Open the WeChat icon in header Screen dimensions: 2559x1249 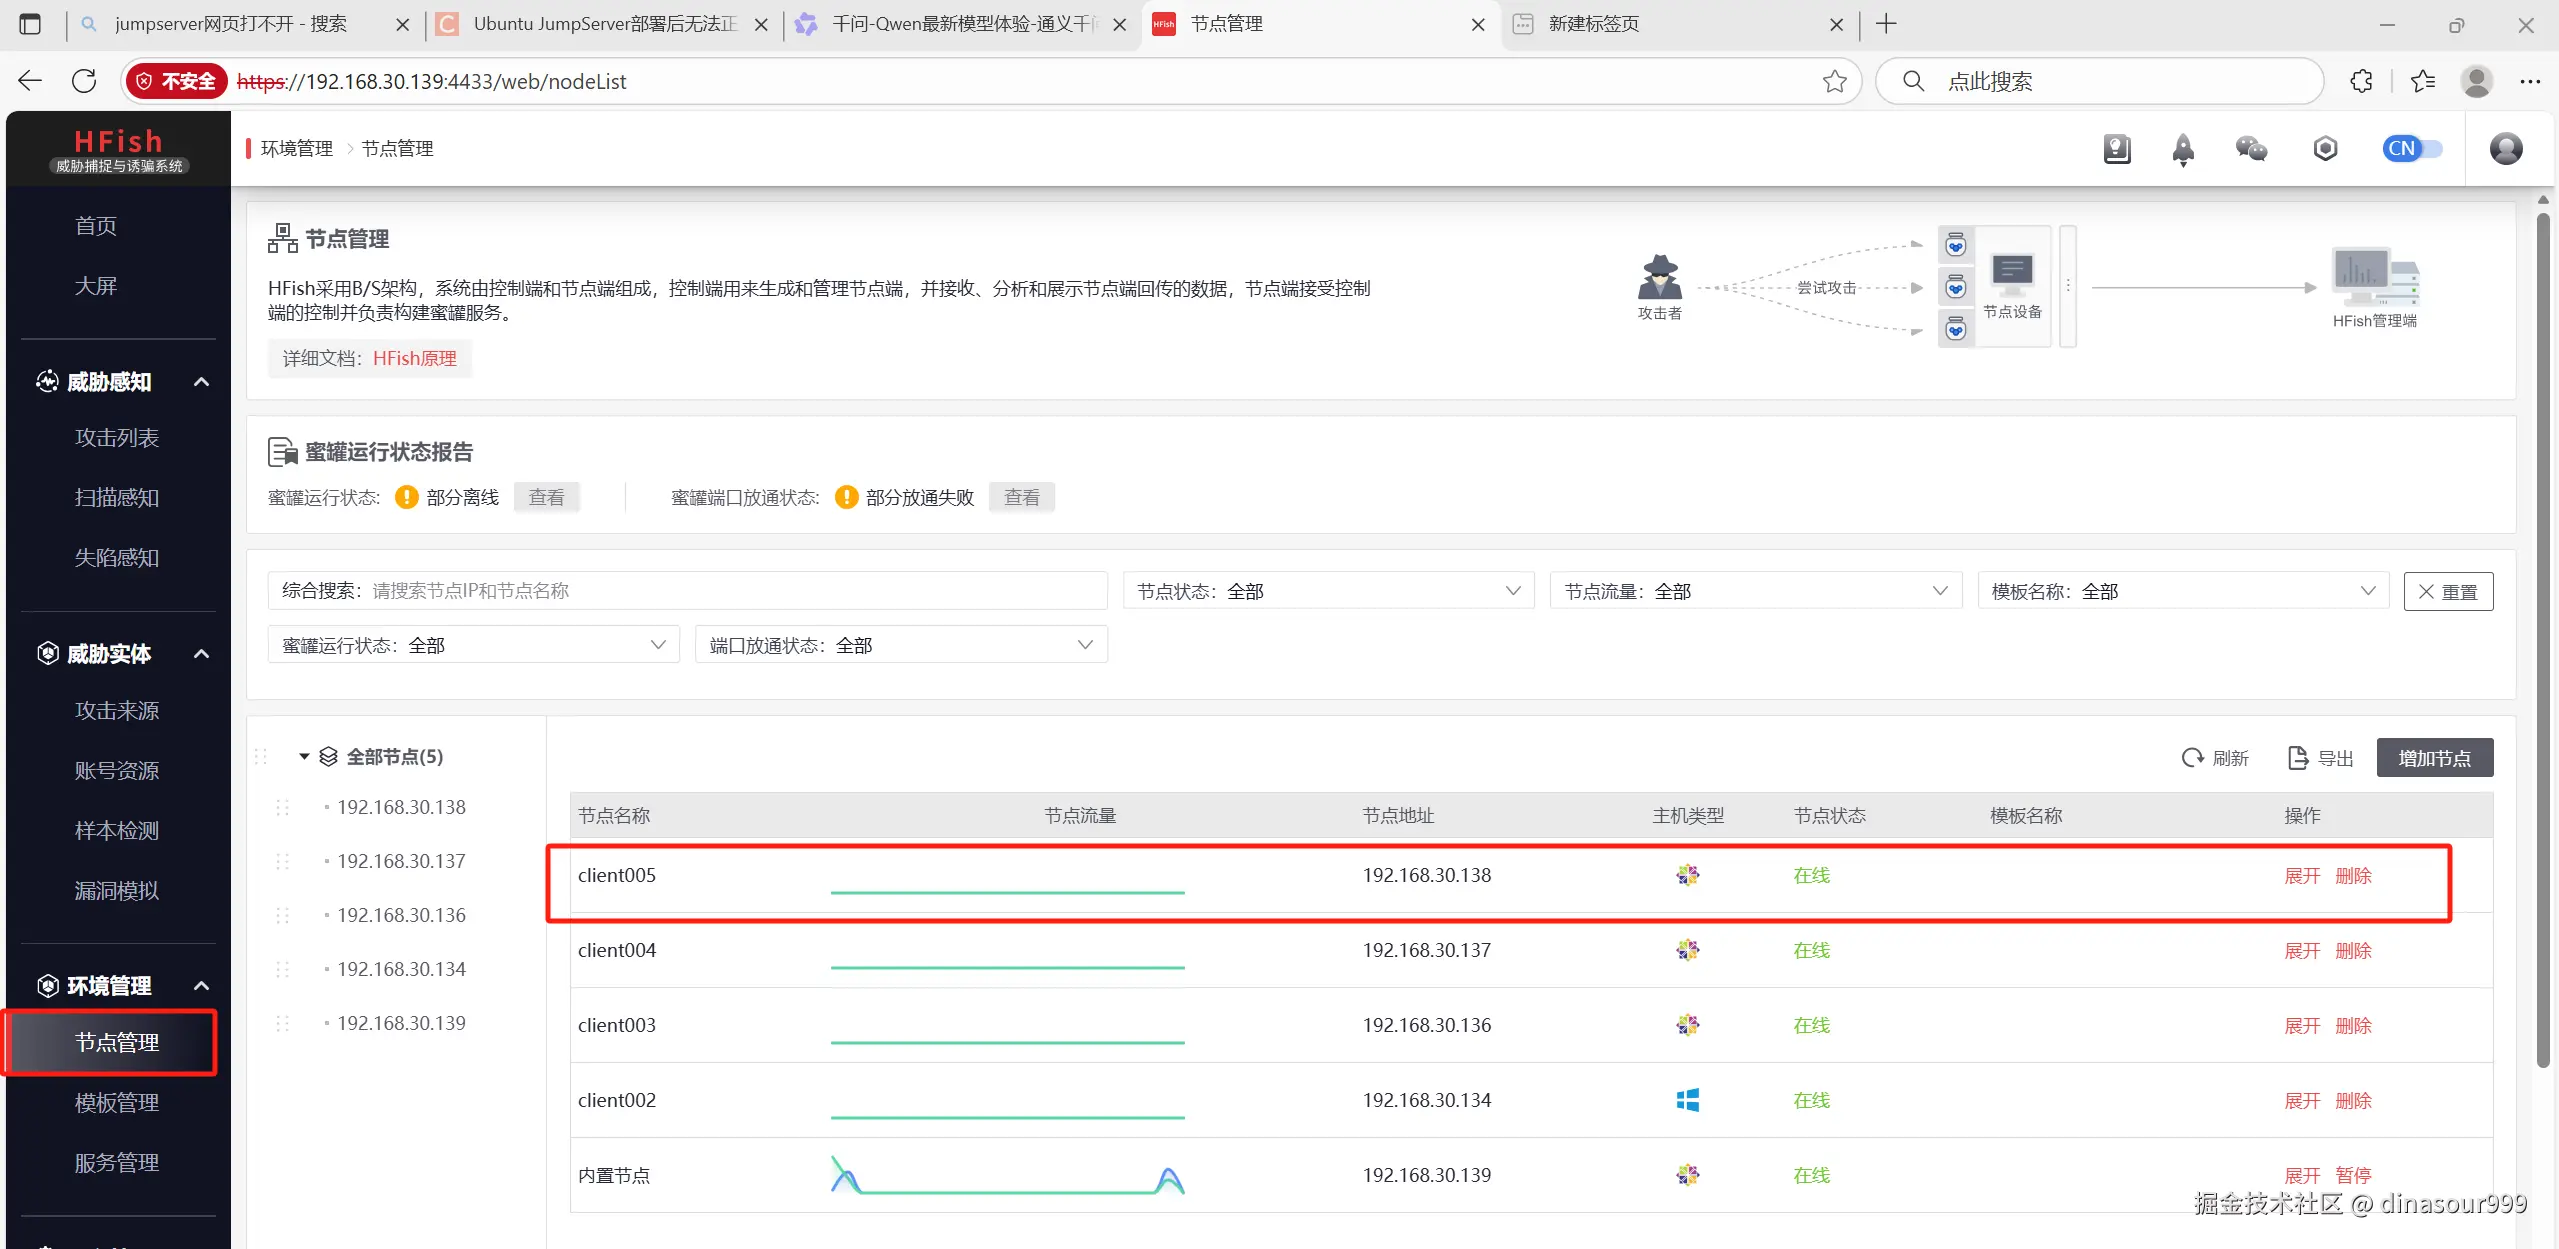pos(2251,149)
